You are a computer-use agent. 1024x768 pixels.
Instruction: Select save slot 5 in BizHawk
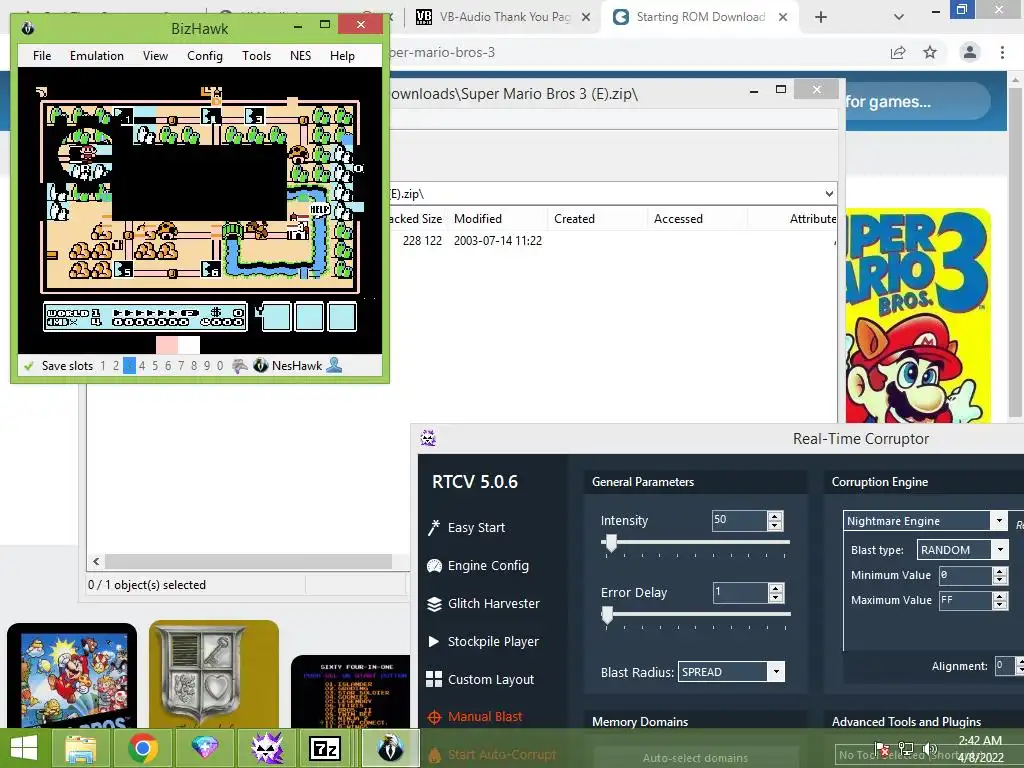click(x=155, y=366)
